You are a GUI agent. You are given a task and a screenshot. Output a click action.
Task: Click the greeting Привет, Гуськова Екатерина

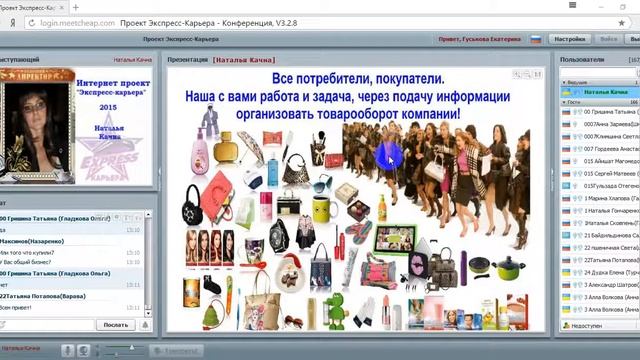click(480, 39)
